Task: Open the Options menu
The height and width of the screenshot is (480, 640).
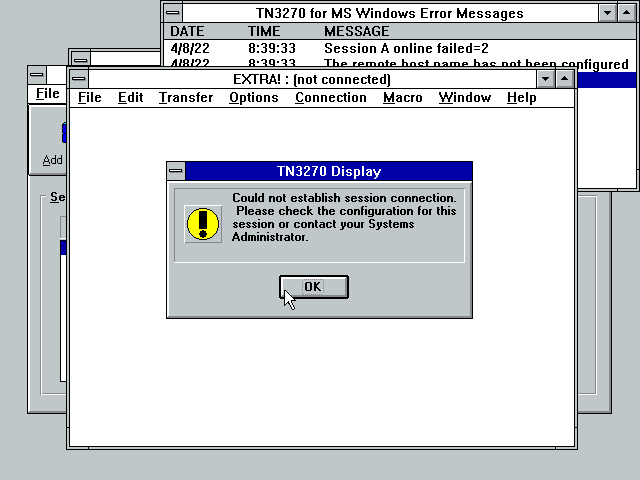Action: pyautogui.click(x=253, y=98)
